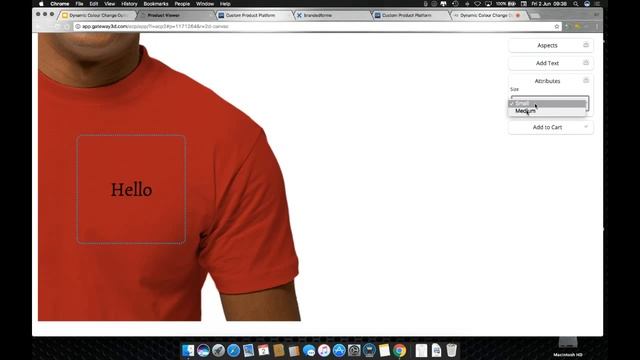Open iTunes from the dock

click(x=324, y=350)
